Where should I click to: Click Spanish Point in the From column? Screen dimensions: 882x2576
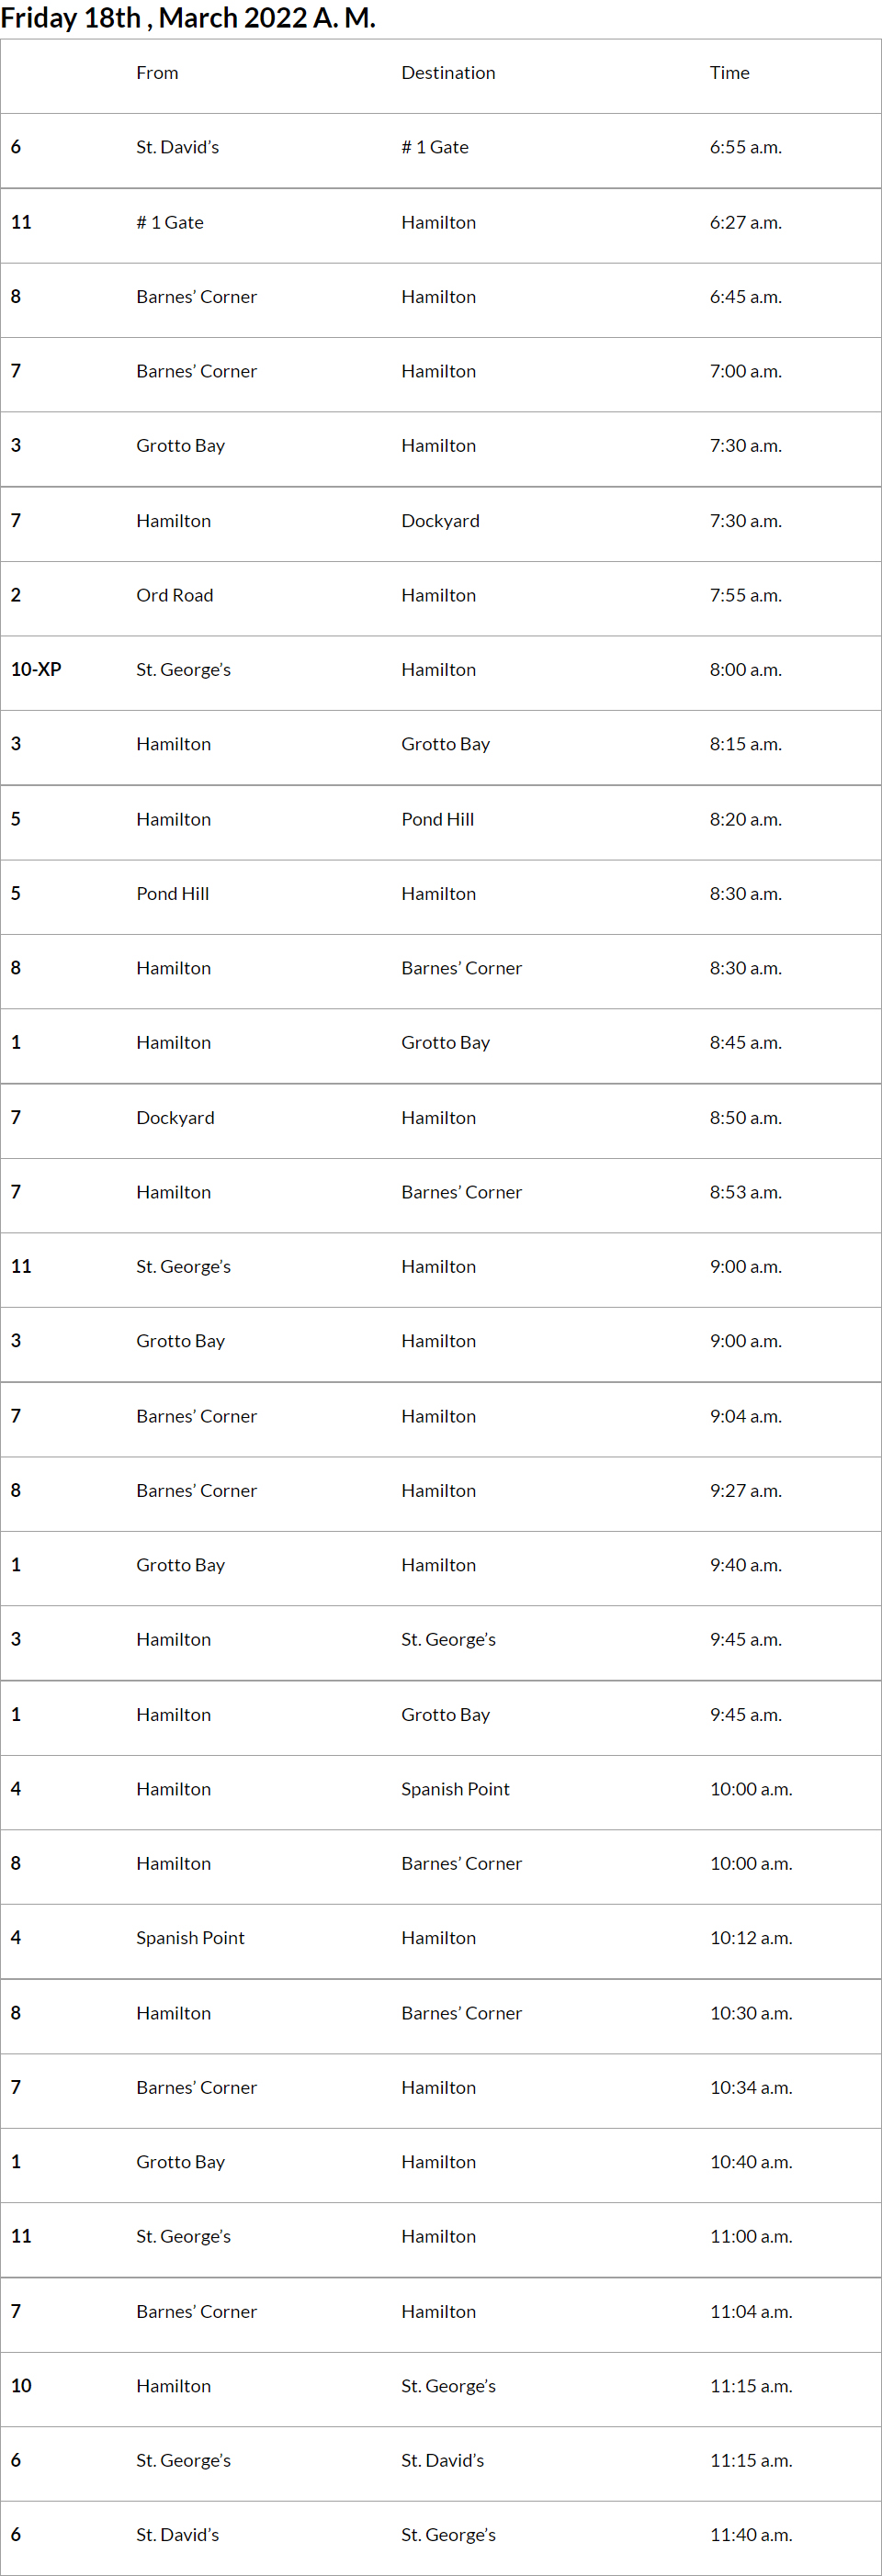[190, 1938]
